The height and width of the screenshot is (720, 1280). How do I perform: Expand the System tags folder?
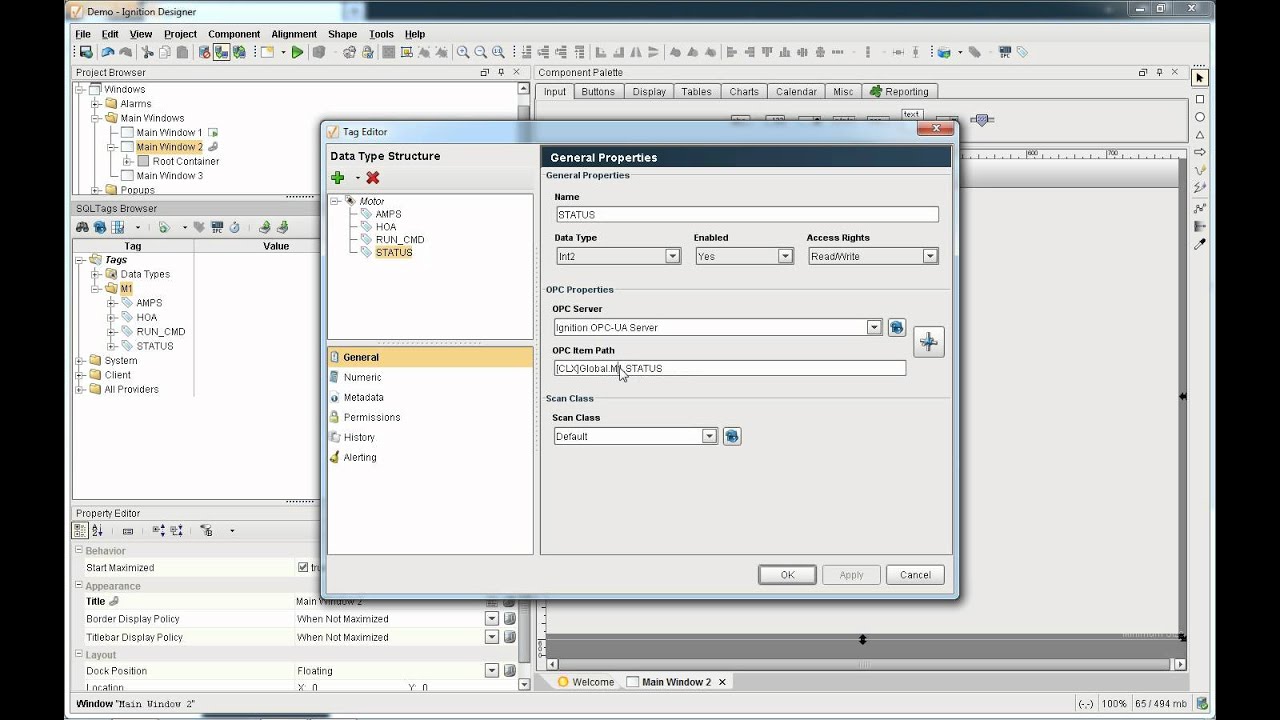(x=80, y=360)
